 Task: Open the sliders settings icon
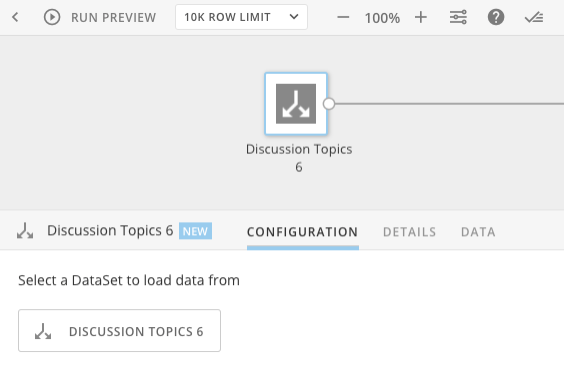click(x=458, y=17)
